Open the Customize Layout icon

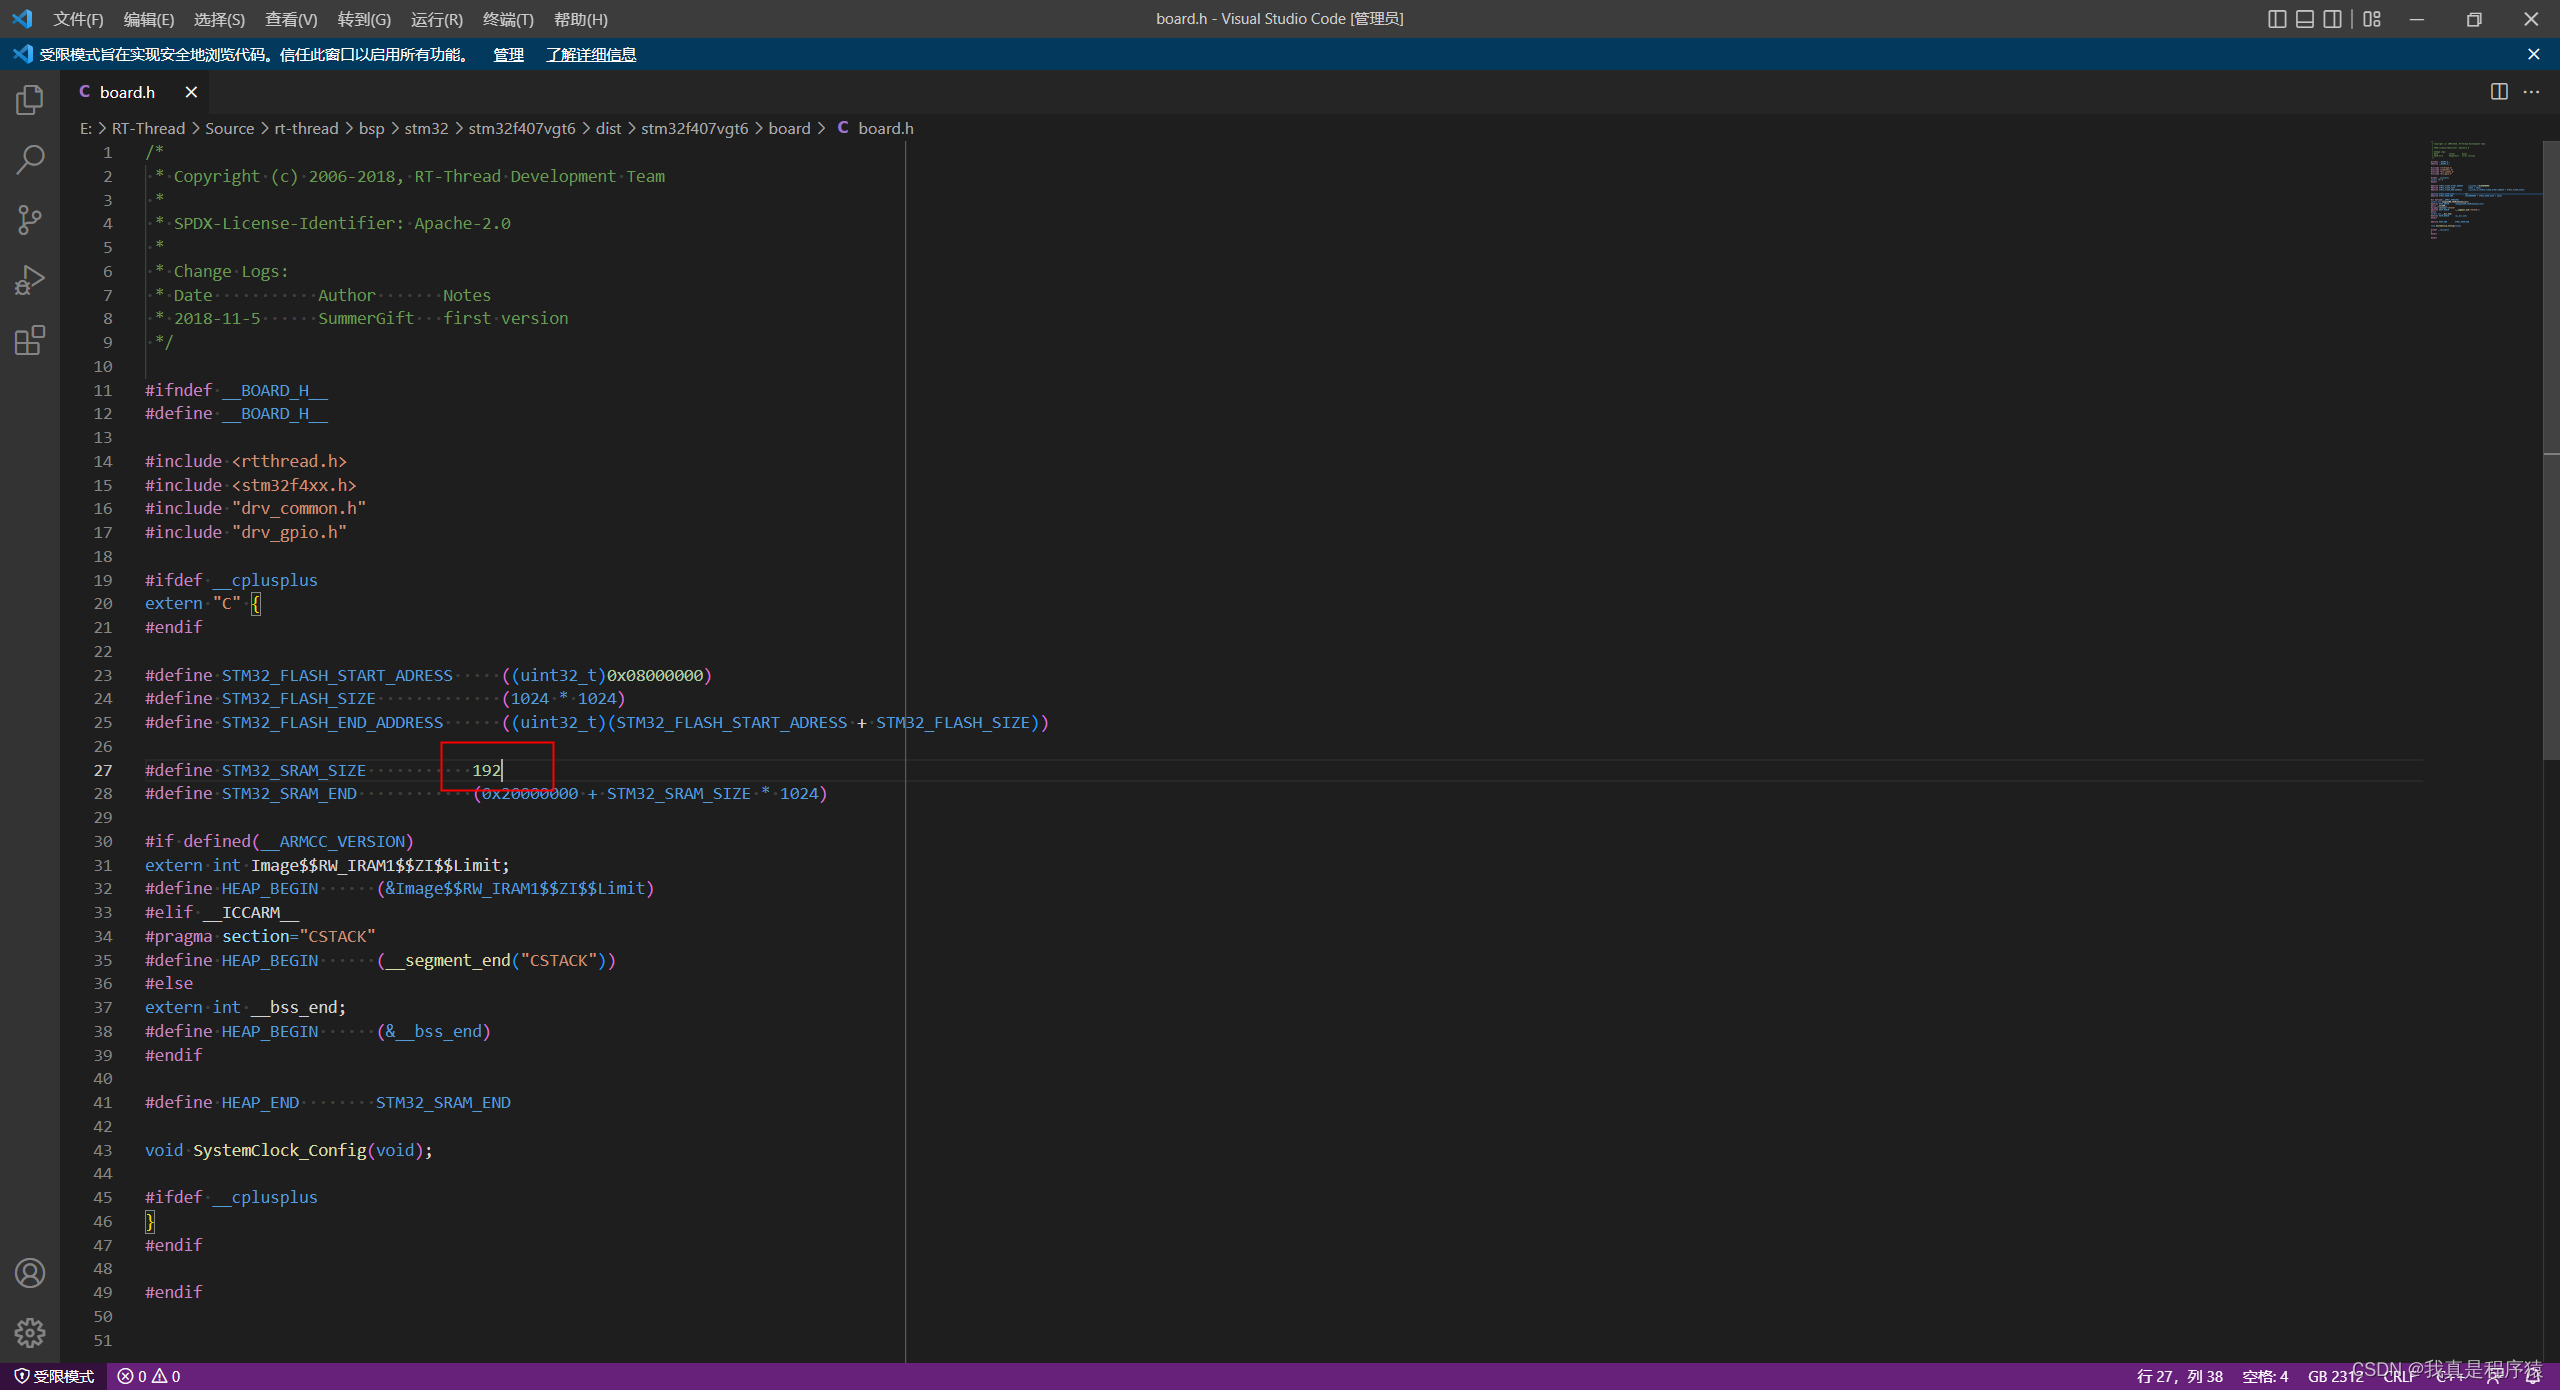[2372, 19]
